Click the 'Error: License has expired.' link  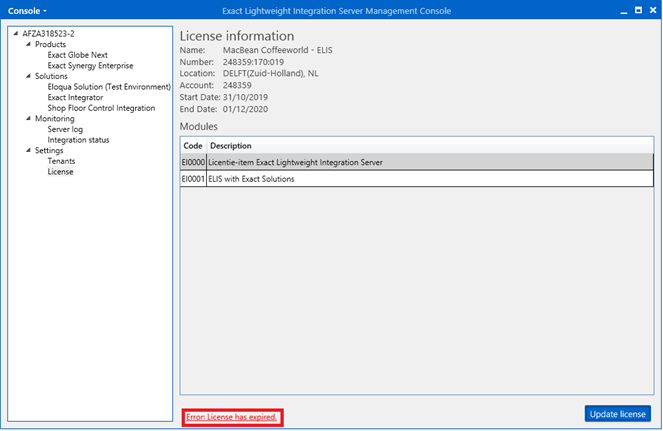(x=232, y=417)
